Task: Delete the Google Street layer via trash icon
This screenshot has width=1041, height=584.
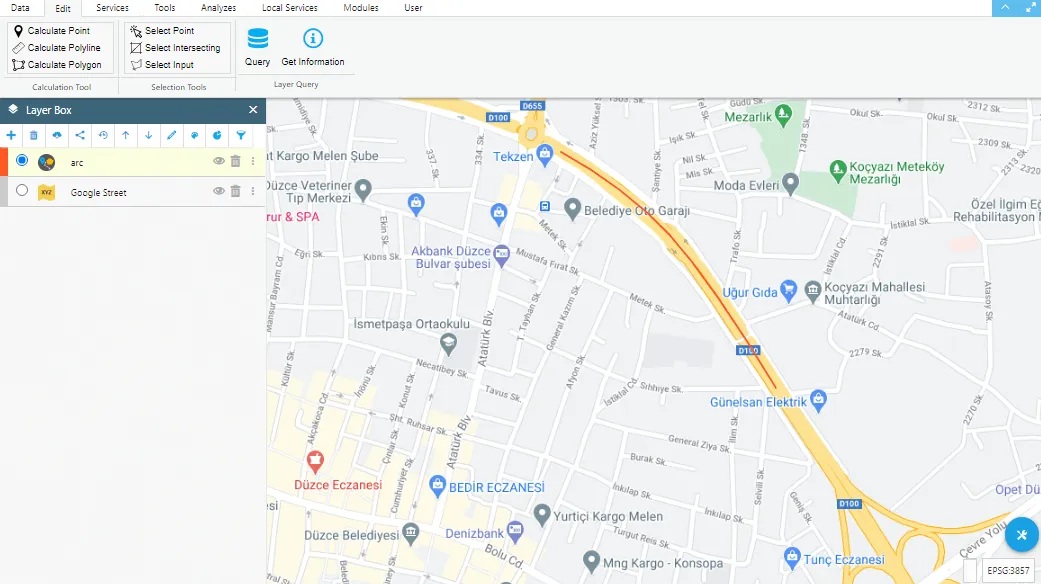Action: pyautogui.click(x=236, y=191)
